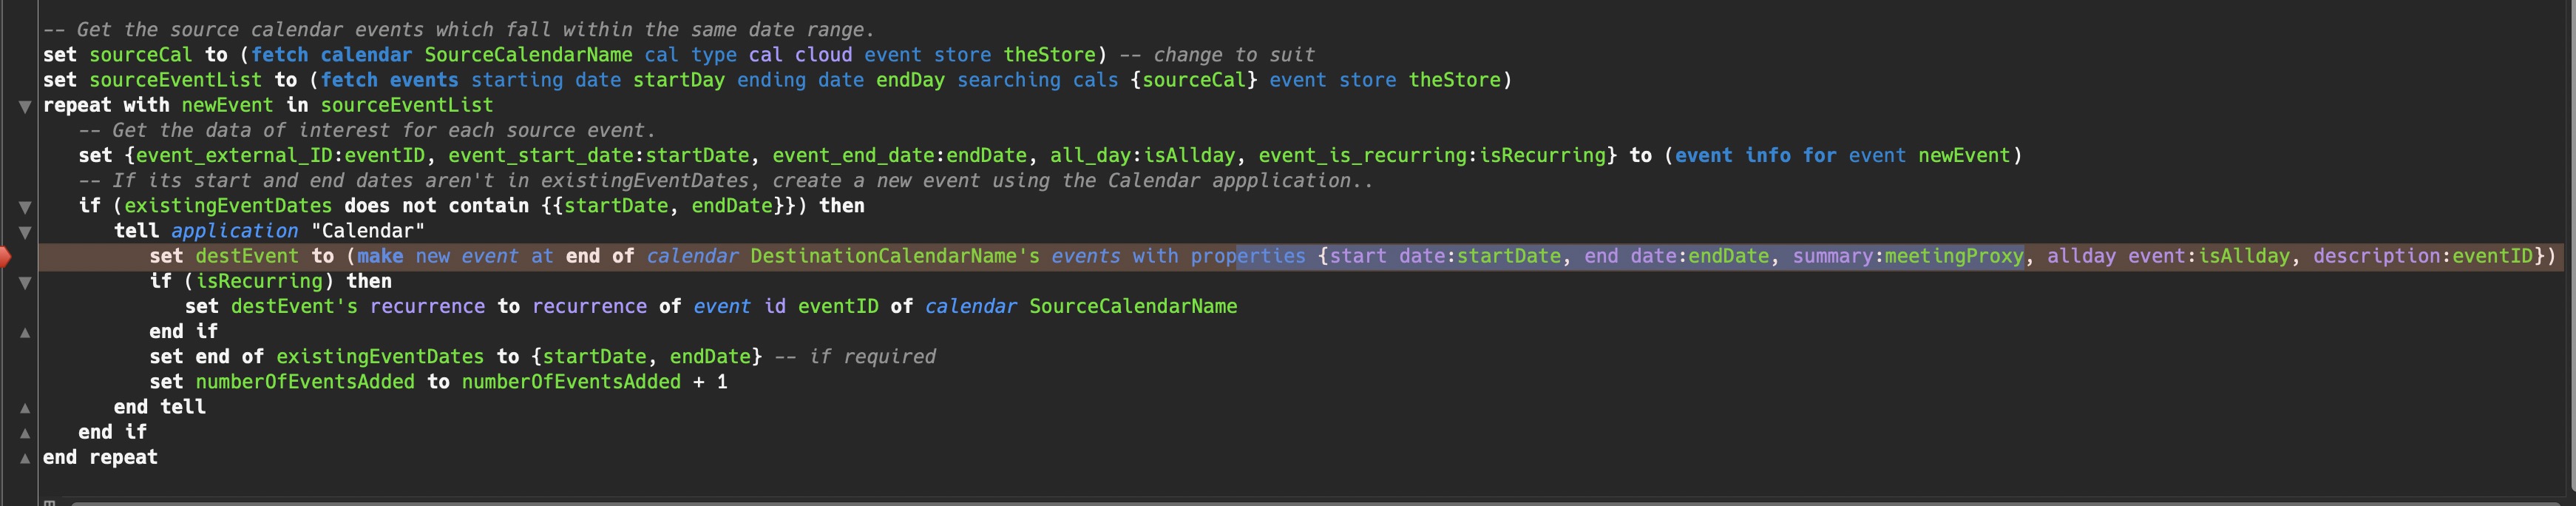Click the 'fetch events' command
The width and height of the screenshot is (2576, 506).
pos(389,80)
